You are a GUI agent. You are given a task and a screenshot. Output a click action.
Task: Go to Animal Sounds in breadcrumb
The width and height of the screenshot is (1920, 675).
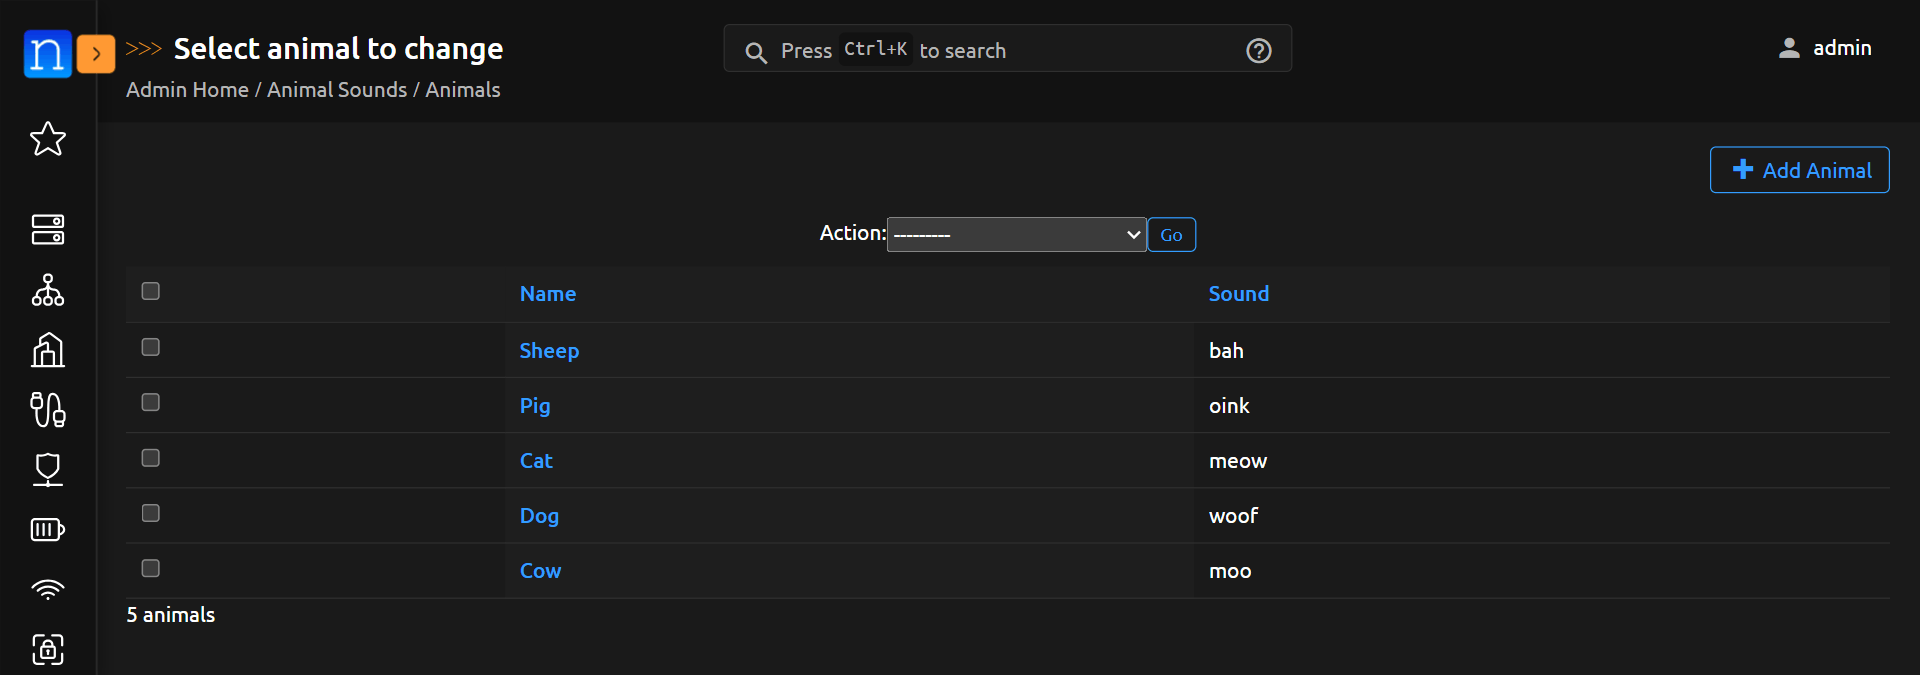(337, 90)
